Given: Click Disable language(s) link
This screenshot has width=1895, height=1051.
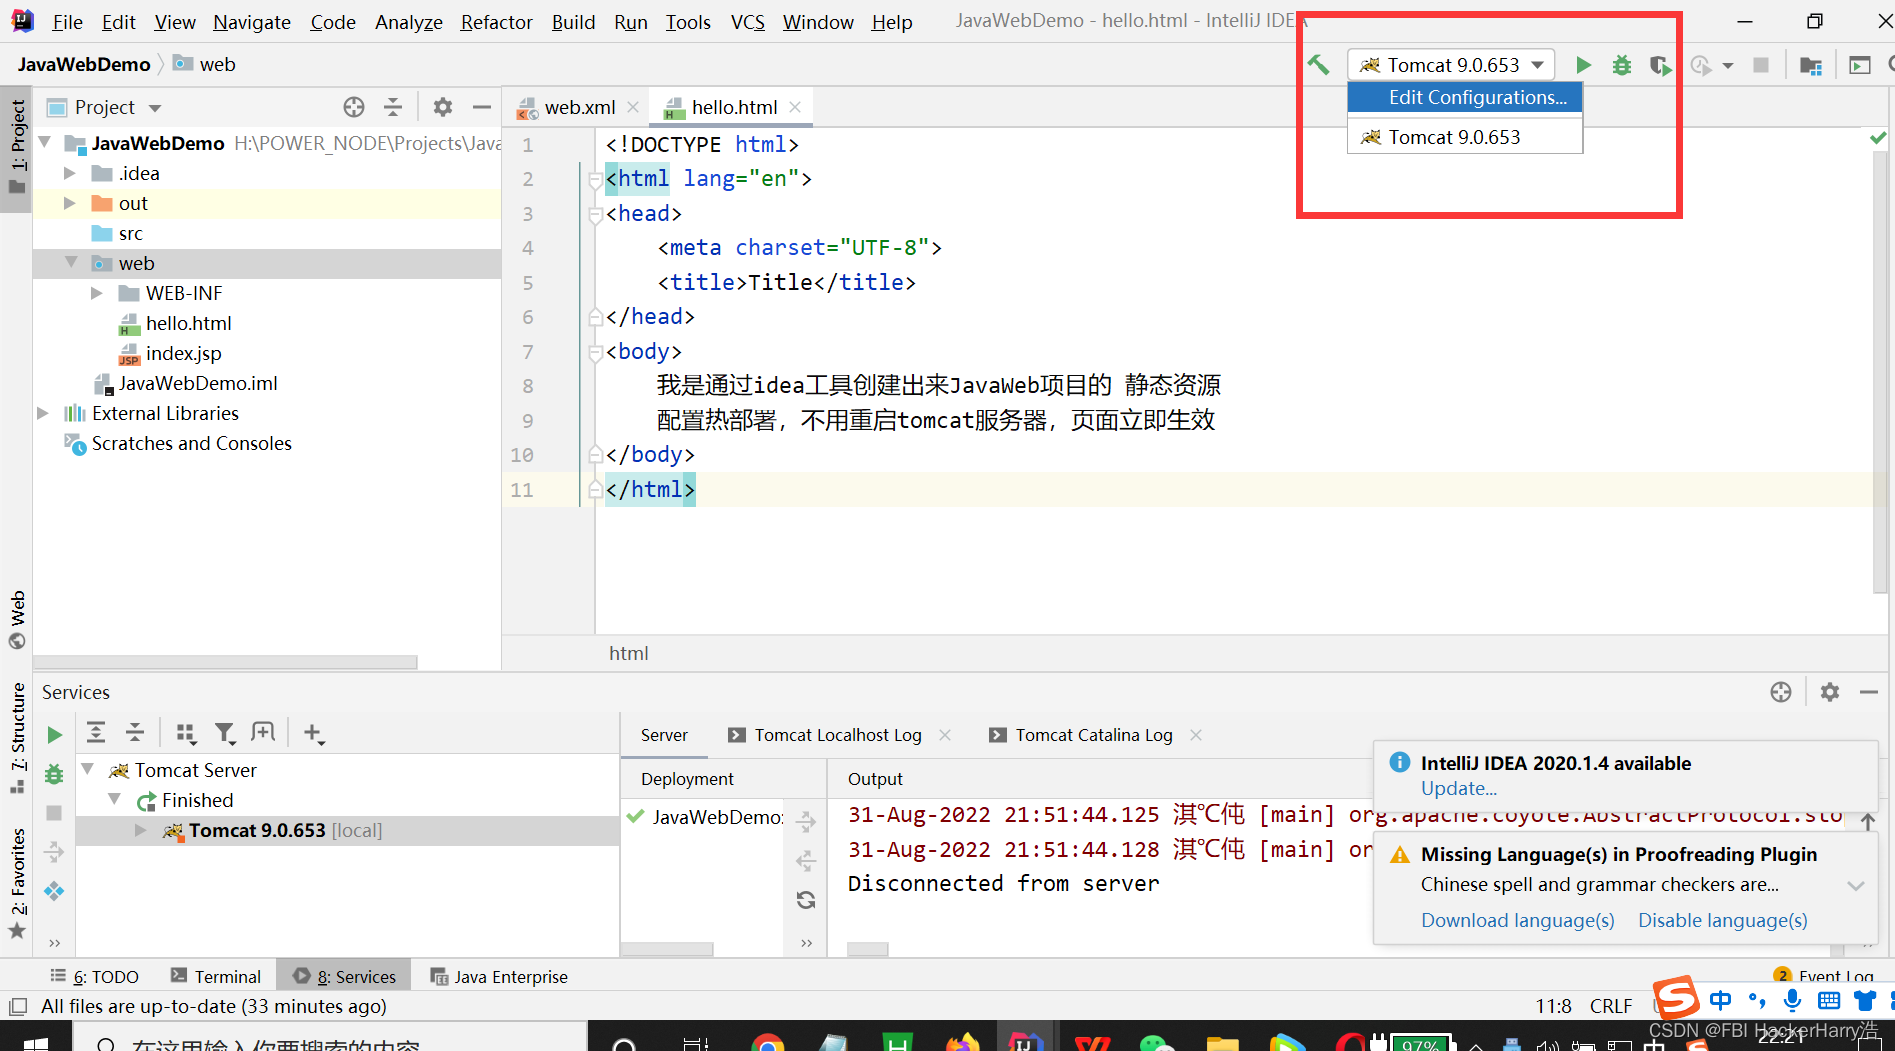Looking at the screenshot, I should pos(1722,920).
